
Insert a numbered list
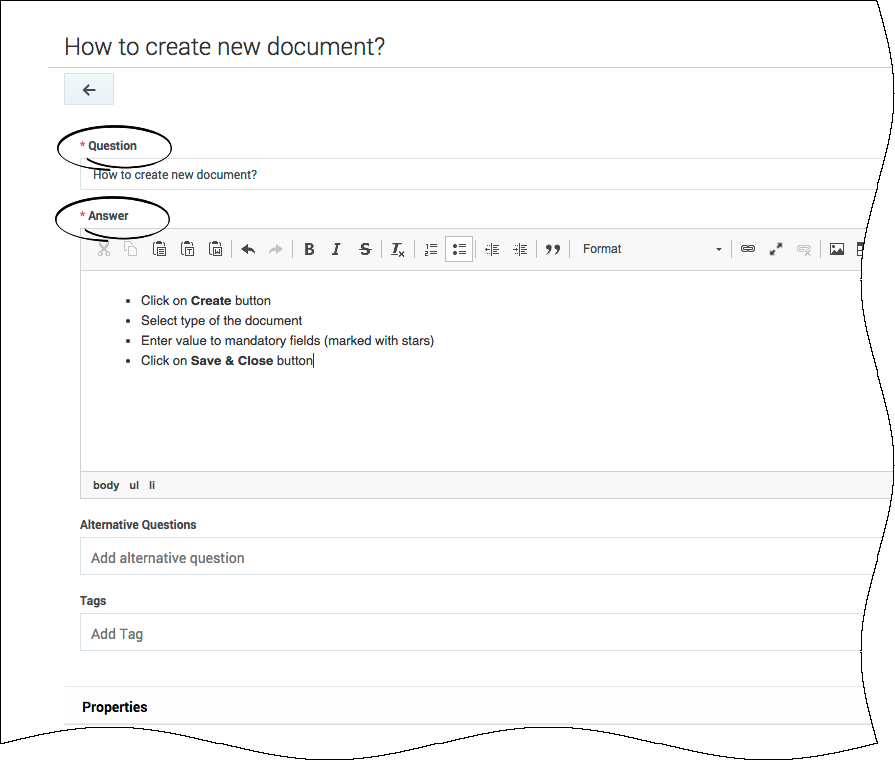pos(431,249)
